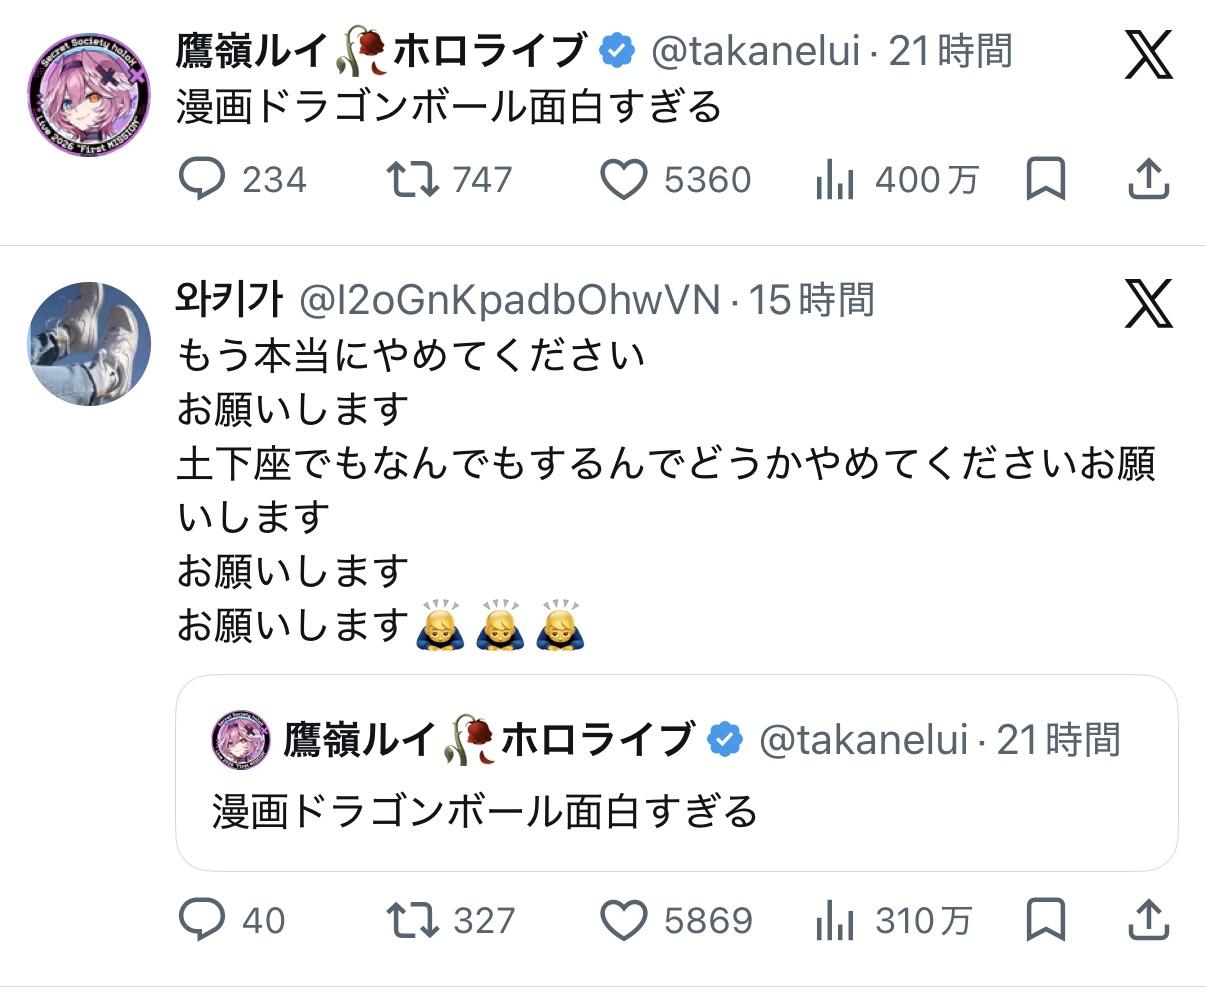Screen dimensions: 1206x999
Task: Share the quote tweet by 와키가
Action: point(1149,920)
